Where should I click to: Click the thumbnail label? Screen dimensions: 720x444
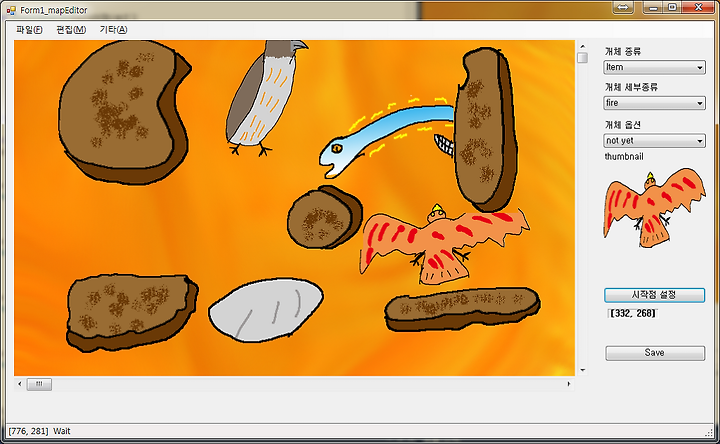point(624,157)
